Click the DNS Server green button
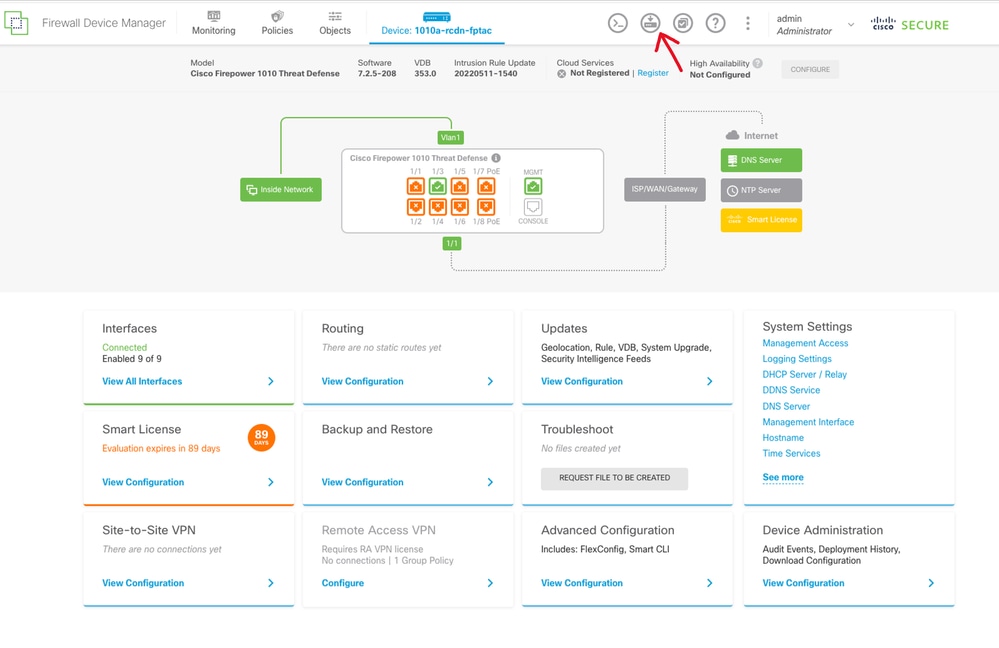This screenshot has height=648, width=999. tap(761, 160)
